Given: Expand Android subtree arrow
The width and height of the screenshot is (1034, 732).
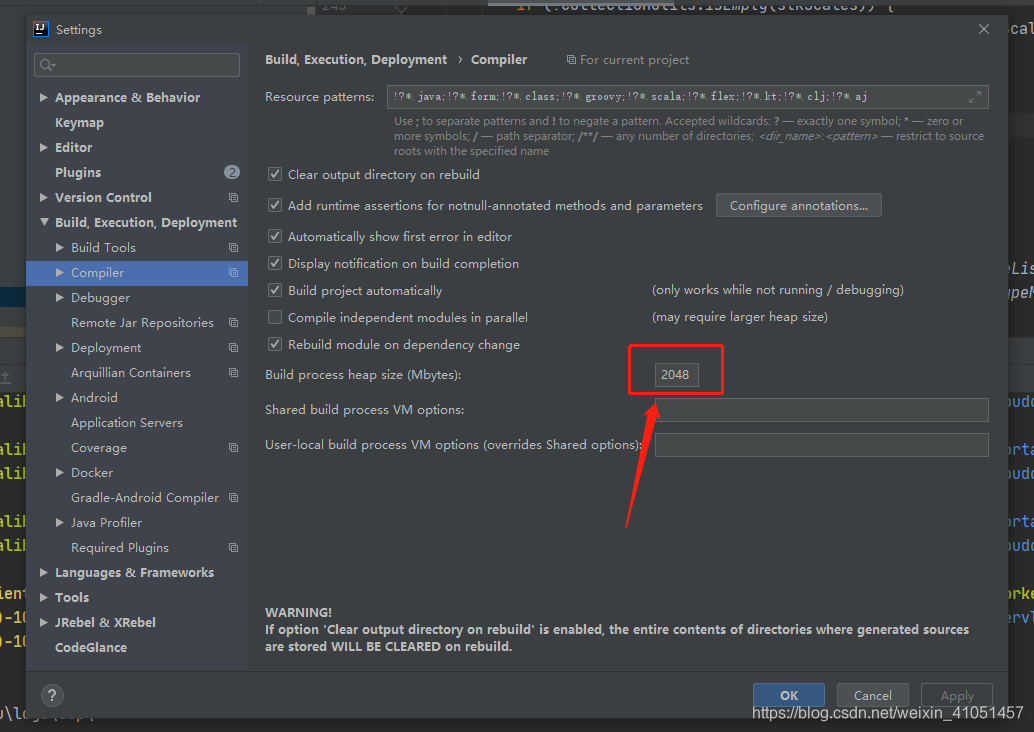Looking at the screenshot, I should [x=59, y=398].
